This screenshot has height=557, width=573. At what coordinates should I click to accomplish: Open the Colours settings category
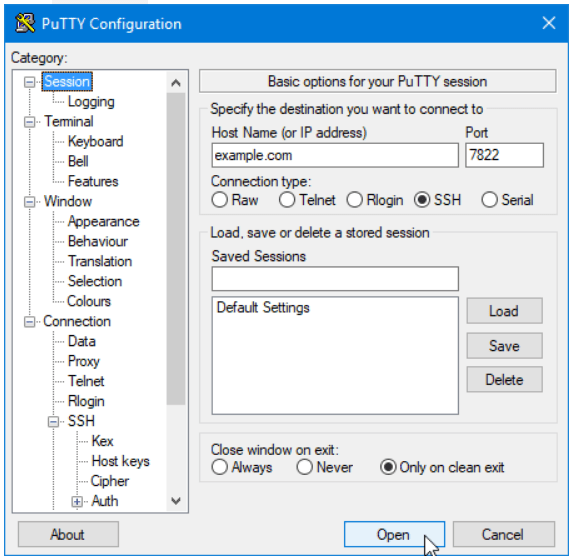click(x=89, y=301)
